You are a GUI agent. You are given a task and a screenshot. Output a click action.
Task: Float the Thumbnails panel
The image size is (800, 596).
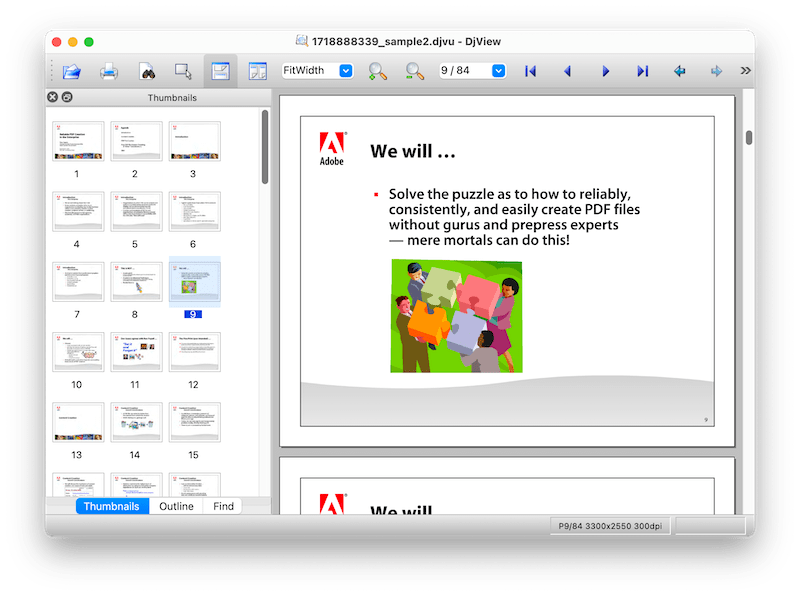[67, 97]
